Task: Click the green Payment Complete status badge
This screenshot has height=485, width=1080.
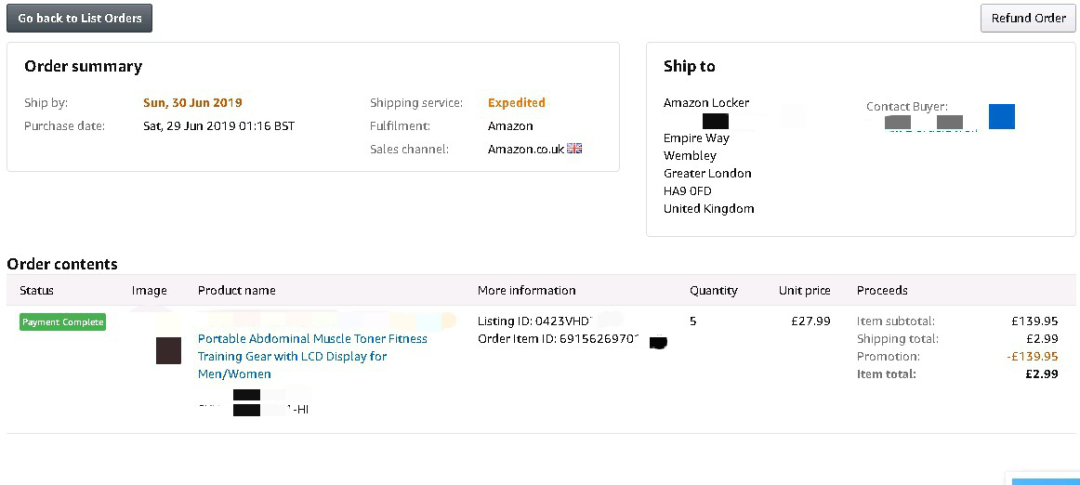Action: pyautogui.click(x=63, y=322)
